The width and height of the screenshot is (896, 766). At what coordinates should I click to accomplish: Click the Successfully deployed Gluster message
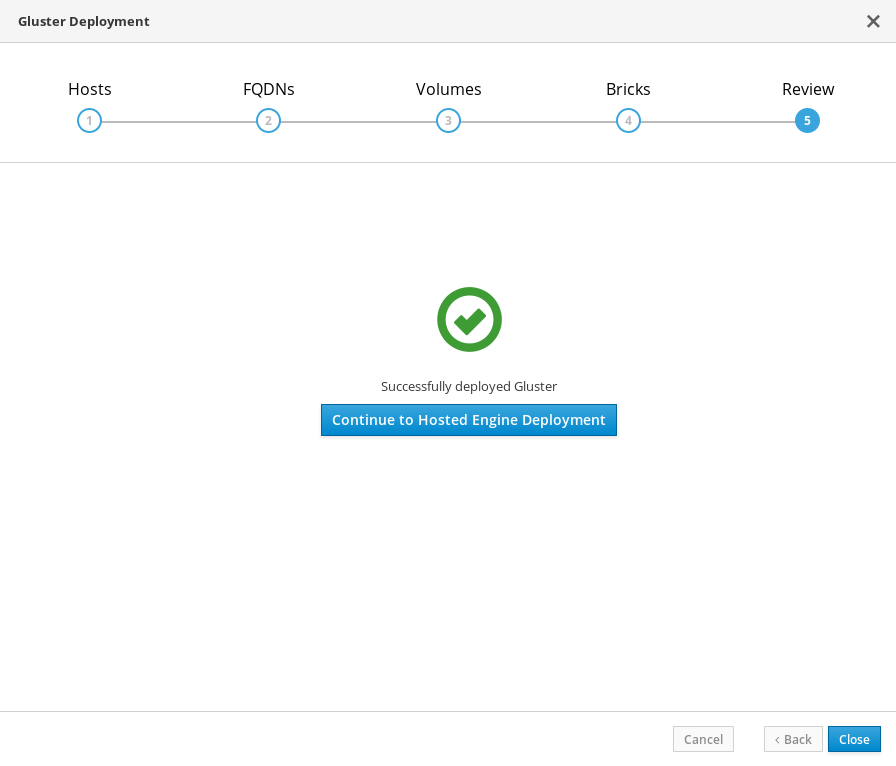[469, 386]
